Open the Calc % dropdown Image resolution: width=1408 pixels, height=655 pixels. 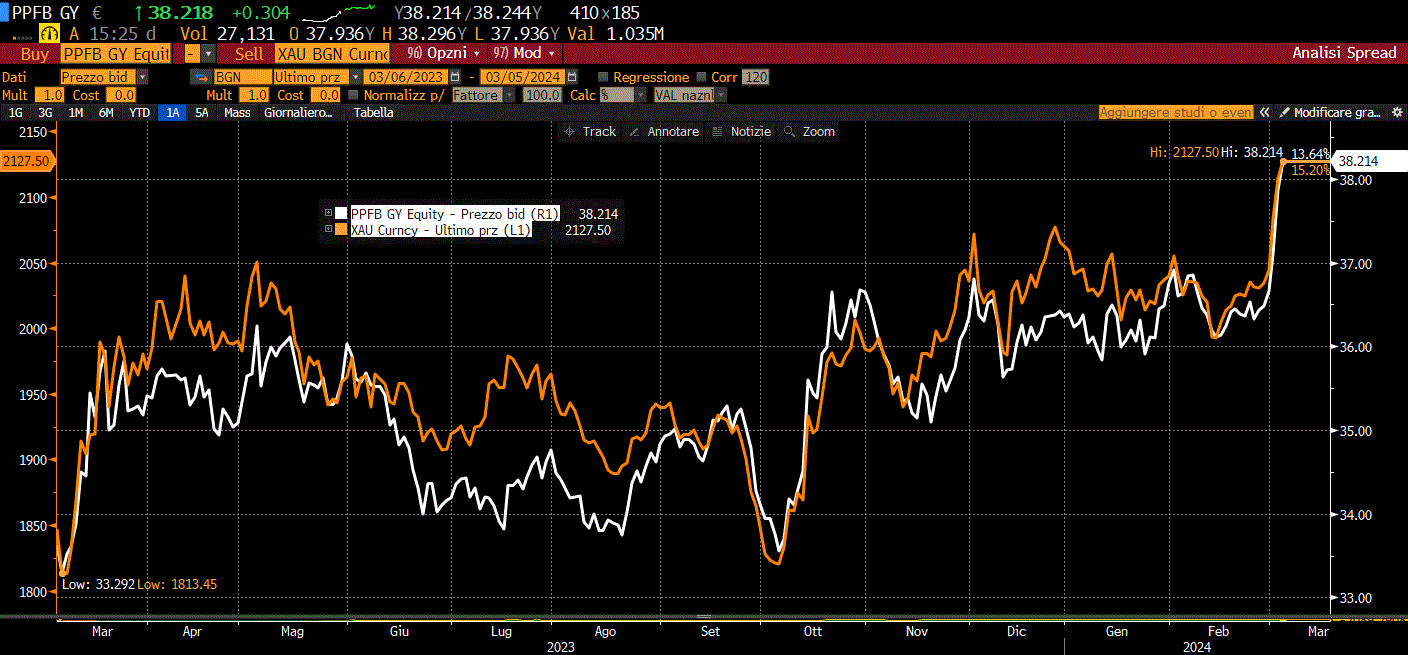point(639,95)
